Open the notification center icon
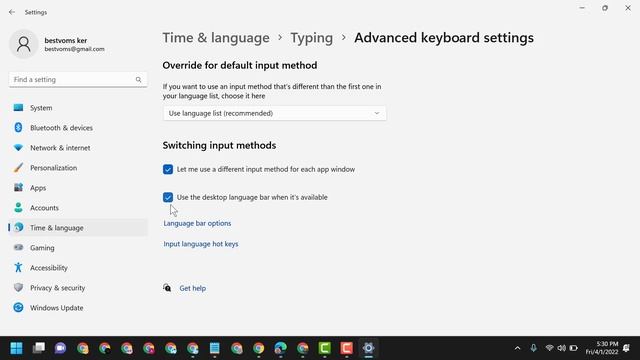Viewport: 640px width, 360px height. (x=627, y=348)
